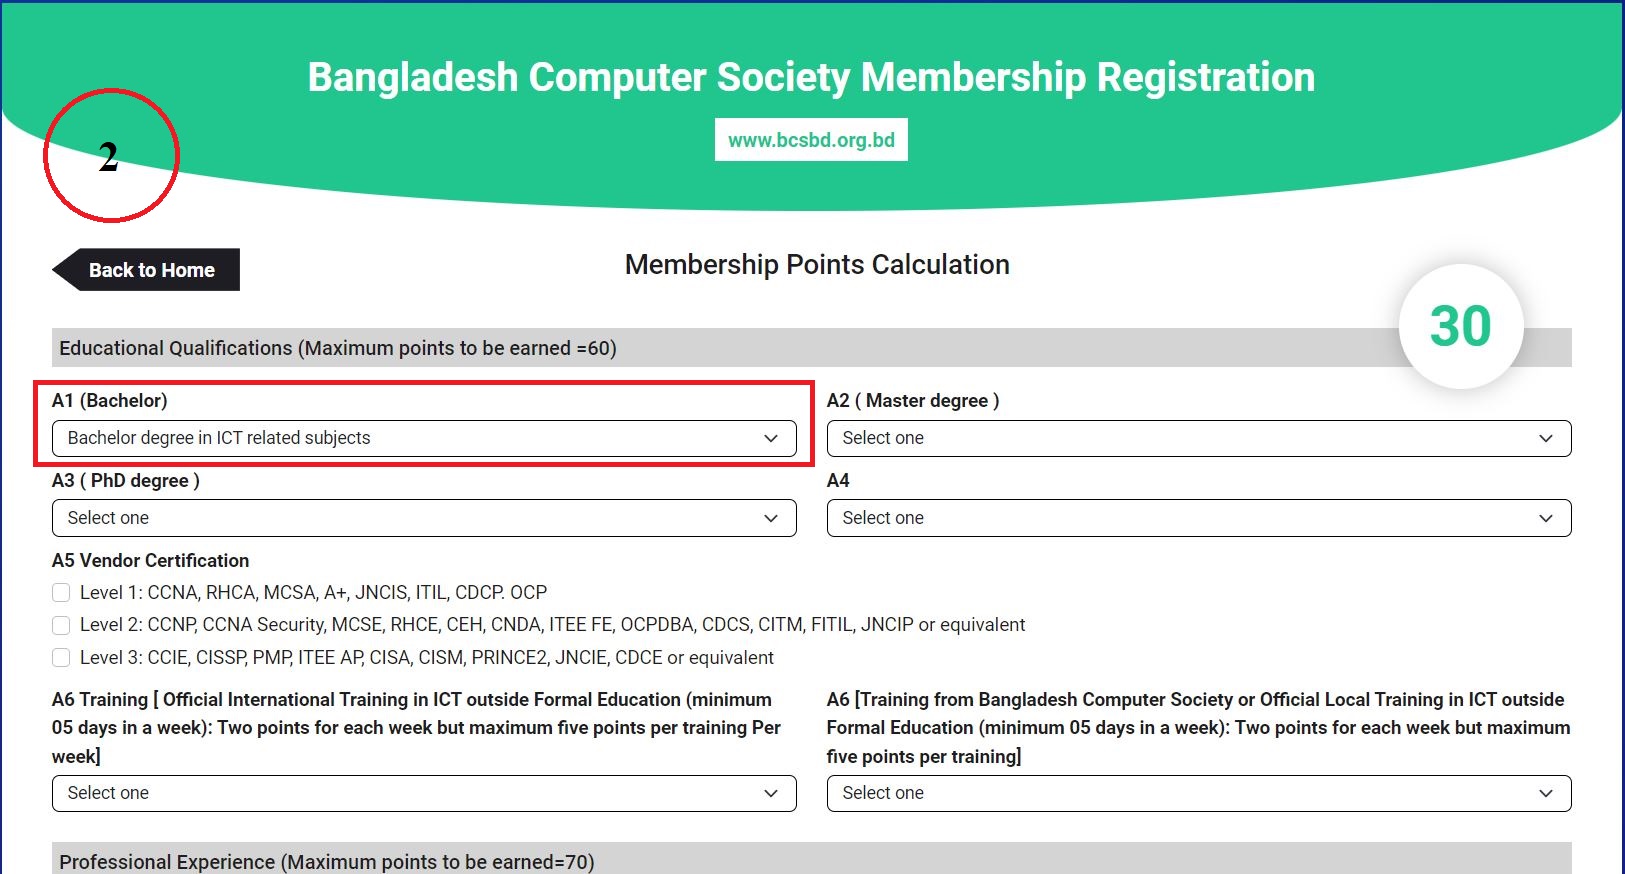Click the chevron arrow on the A4 dropdown
The image size is (1625, 874).
[x=1546, y=518]
